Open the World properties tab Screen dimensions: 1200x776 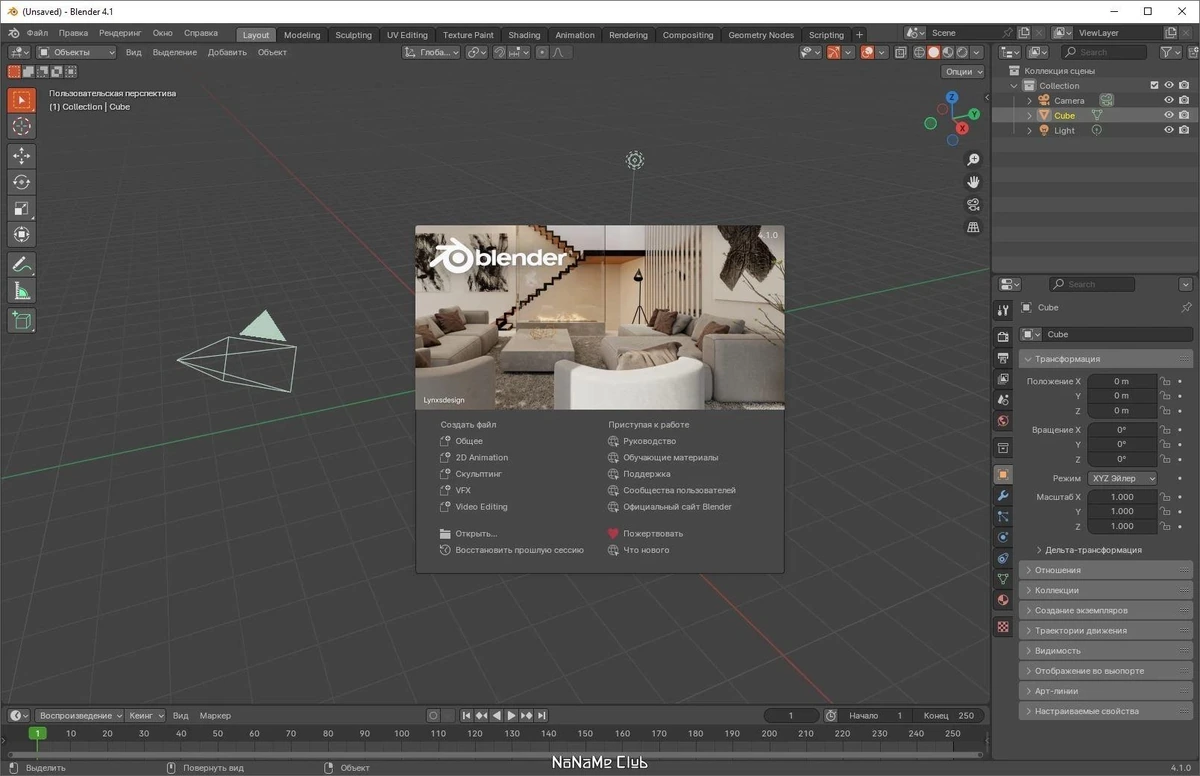1003,421
